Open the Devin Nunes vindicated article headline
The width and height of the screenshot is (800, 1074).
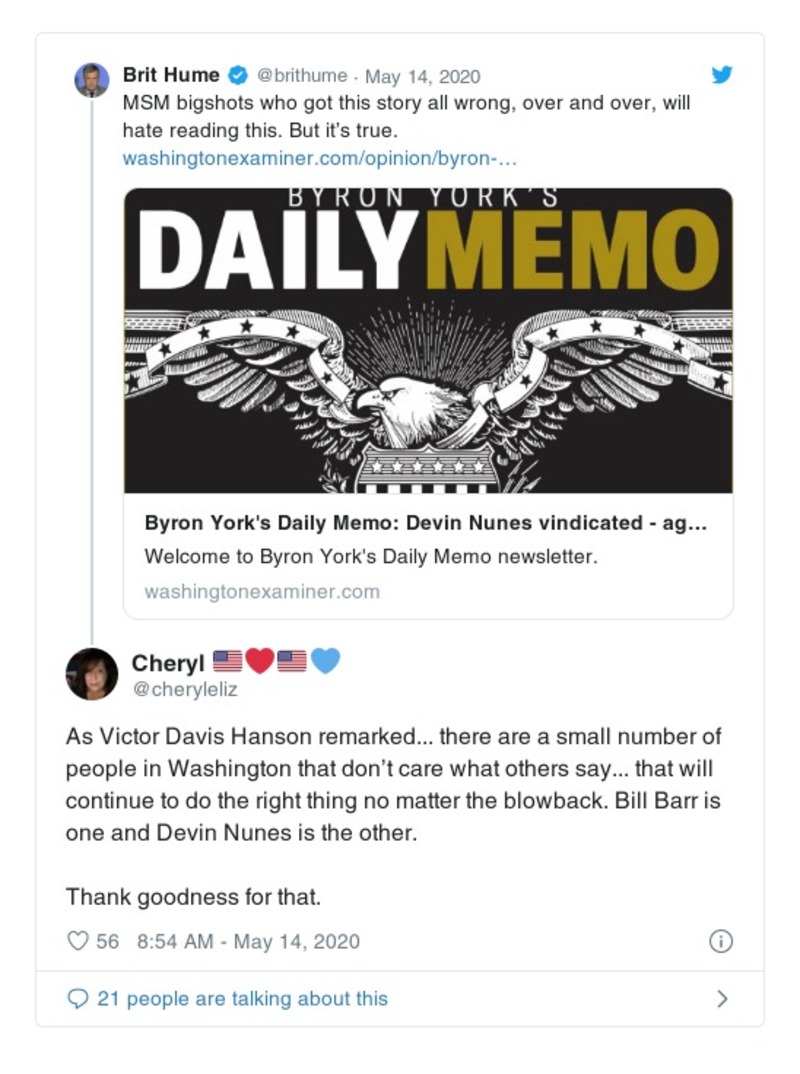click(426, 523)
